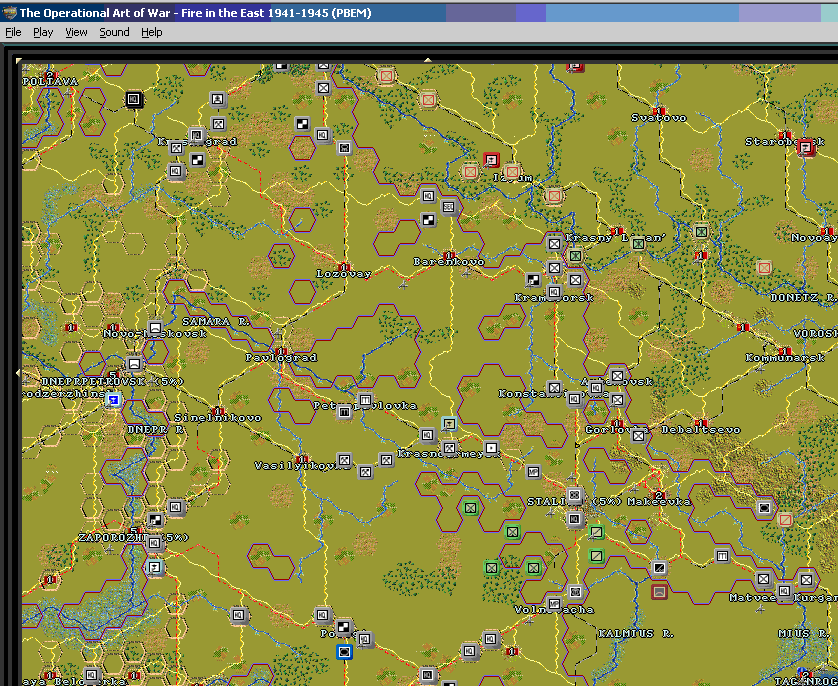Select the light blue unit above Krasnoarmeysk

pyautogui.click(x=449, y=424)
